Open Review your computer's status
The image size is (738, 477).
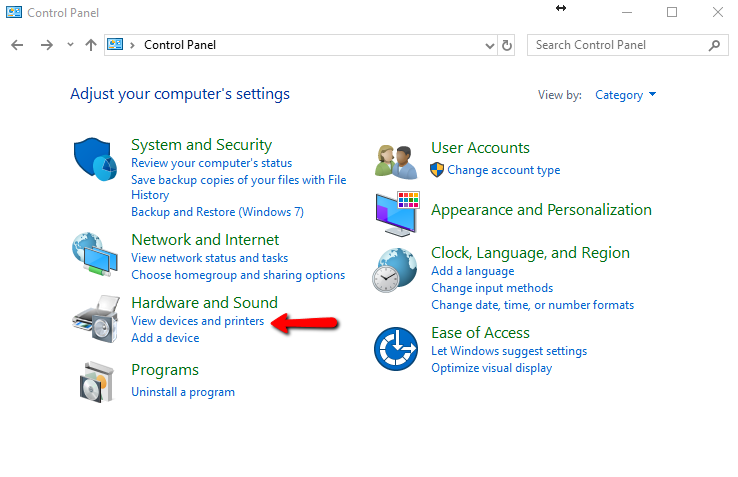(x=211, y=163)
